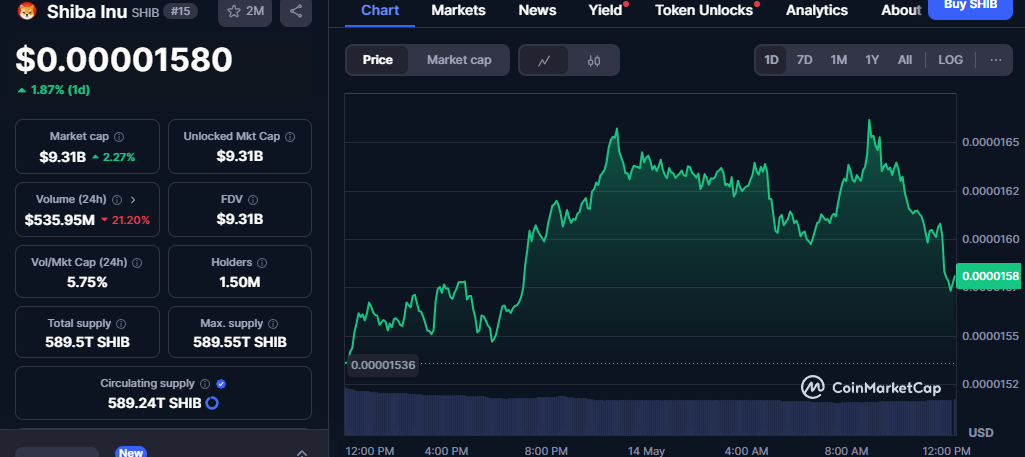1025x457 pixels.
Task: Select the Price toggle
Action: [378, 60]
